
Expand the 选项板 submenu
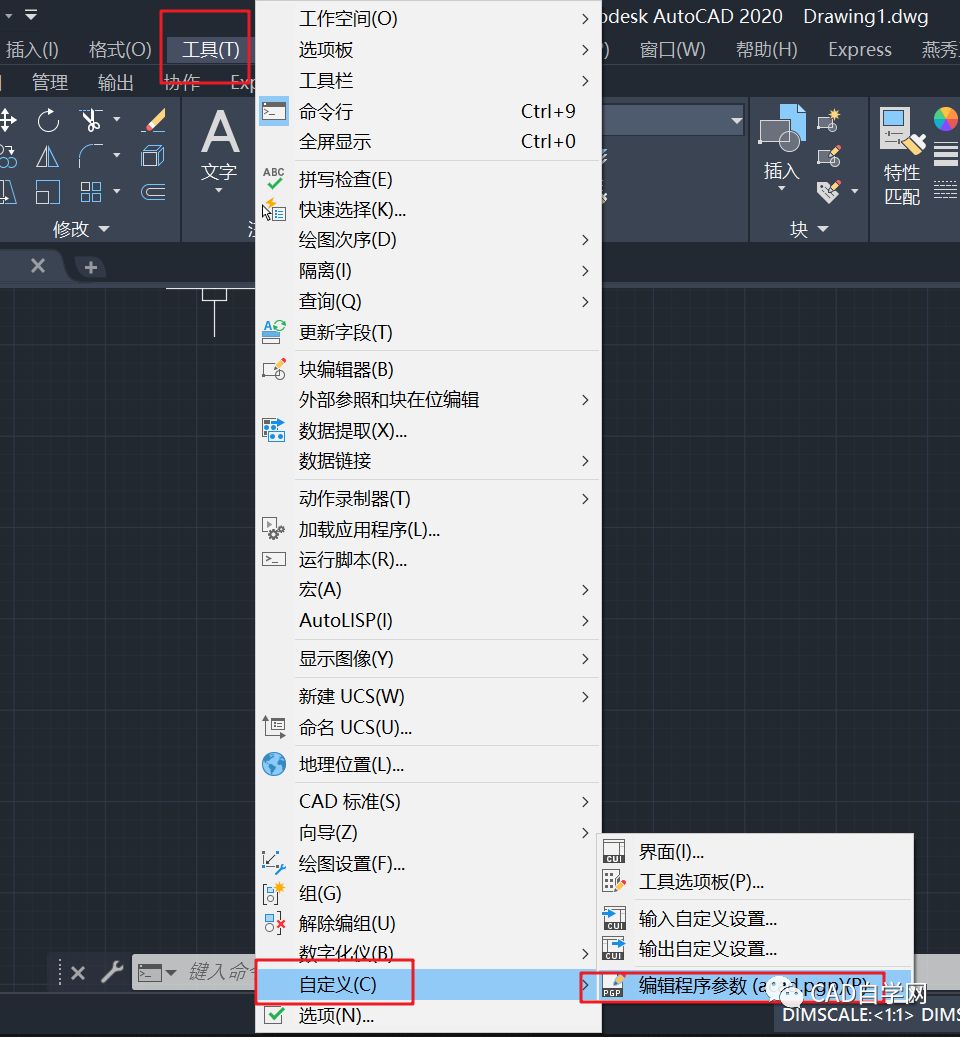428,50
